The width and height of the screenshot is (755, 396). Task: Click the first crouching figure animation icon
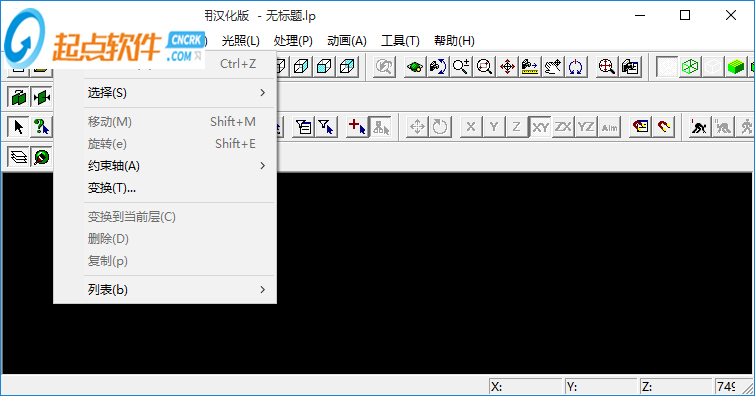point(699,127)
